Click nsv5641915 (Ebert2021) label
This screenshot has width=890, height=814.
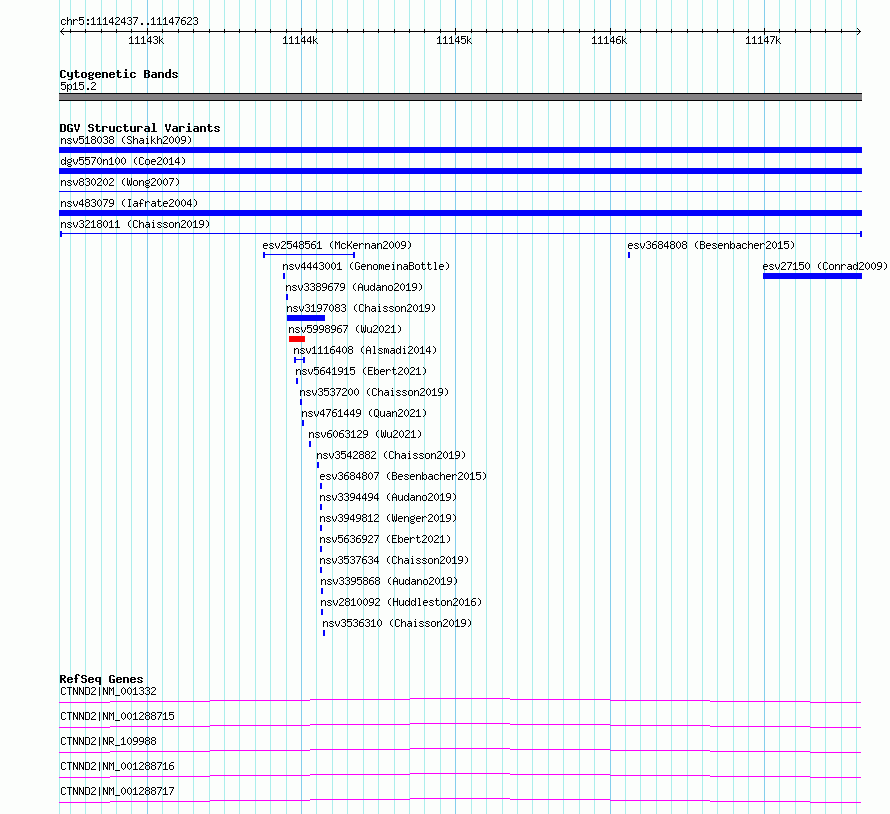point(361,371)
